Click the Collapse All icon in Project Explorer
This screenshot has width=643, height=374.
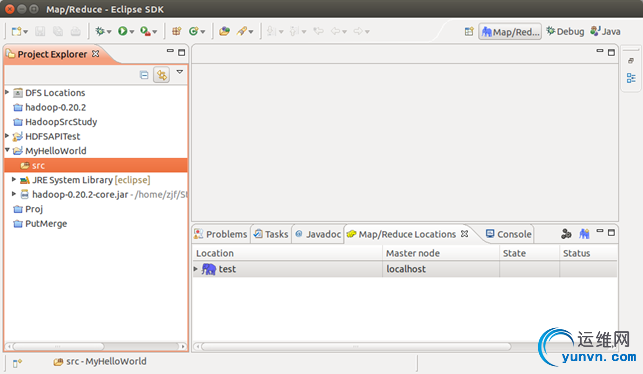click(144, 75)
